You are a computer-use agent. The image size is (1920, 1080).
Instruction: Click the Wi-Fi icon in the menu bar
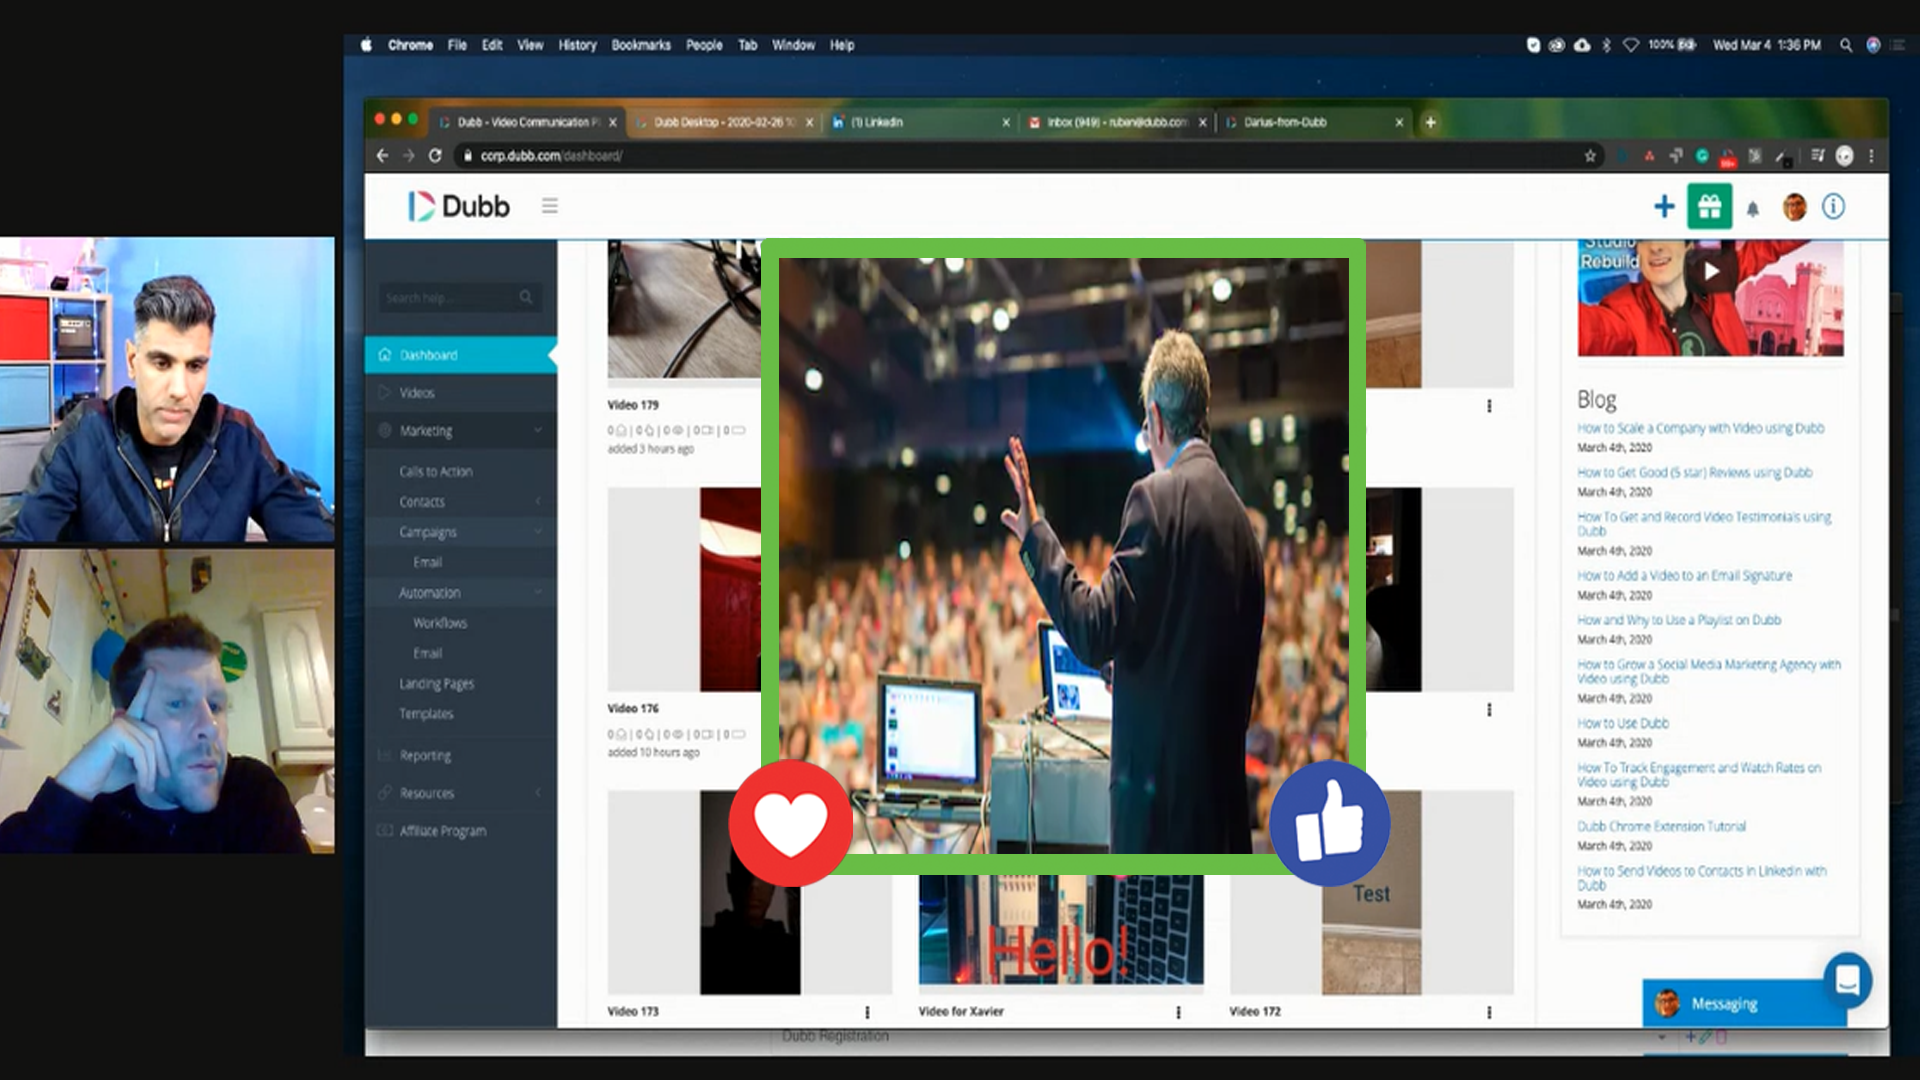(1631, 45)
